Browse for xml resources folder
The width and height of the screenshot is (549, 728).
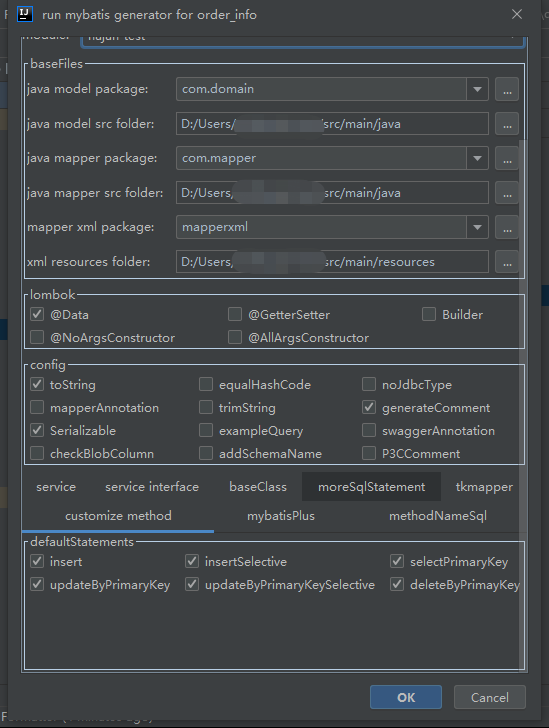(x=507, y=262)
